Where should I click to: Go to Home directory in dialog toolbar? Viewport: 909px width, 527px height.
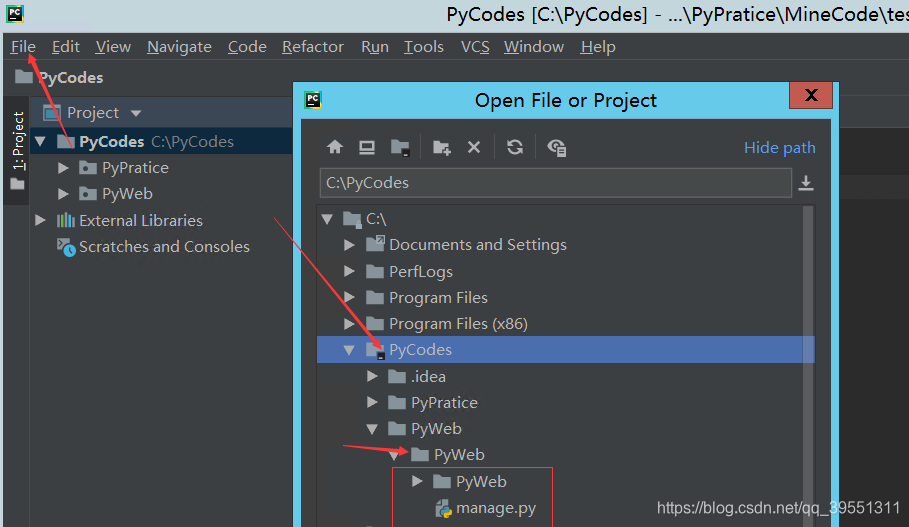pyautogui.click(x=334, y=147)
